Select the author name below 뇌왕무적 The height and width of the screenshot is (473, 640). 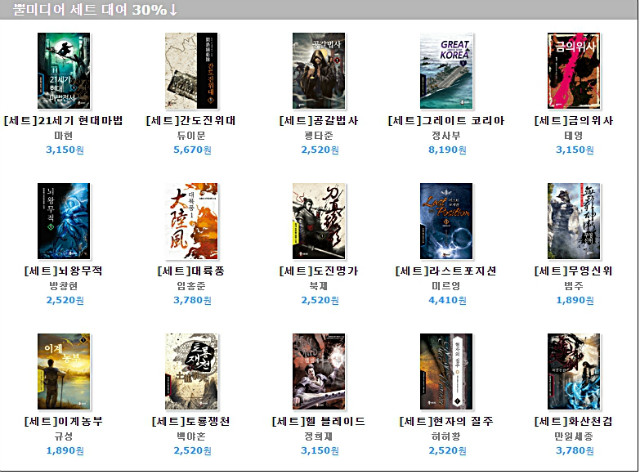(x=64, y=286)
